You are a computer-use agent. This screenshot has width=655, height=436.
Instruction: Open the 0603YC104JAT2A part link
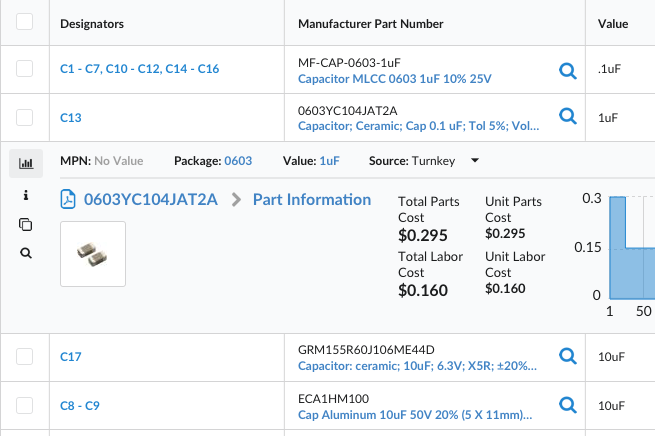pos(150,200)
